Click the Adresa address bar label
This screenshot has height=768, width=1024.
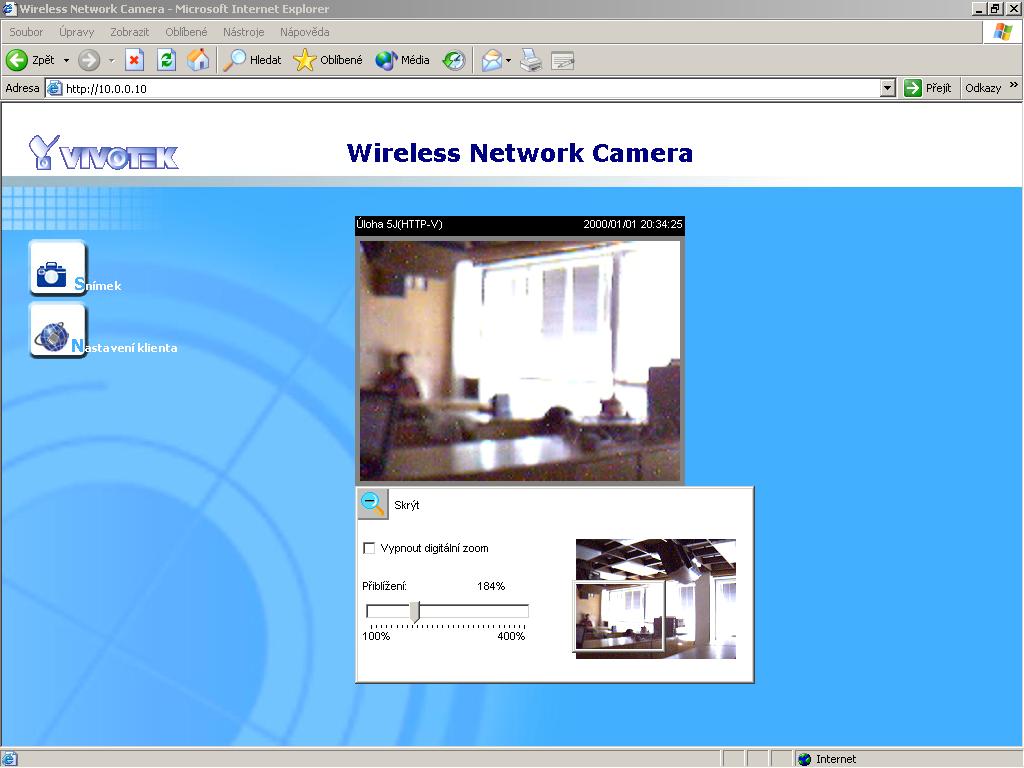click(22, 88)
